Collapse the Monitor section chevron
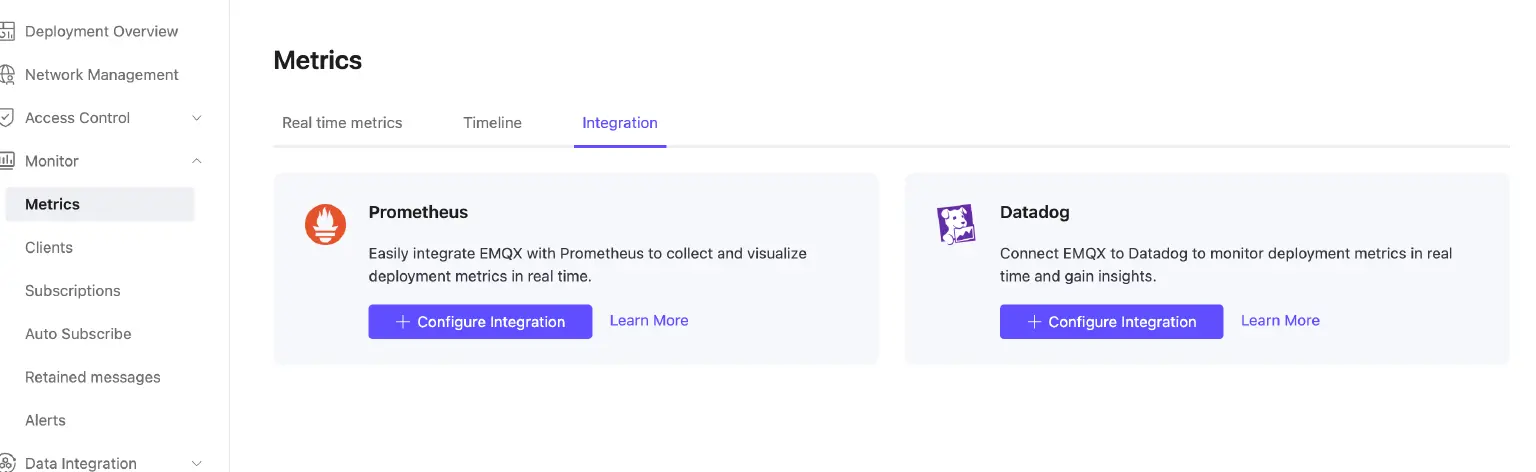 coord(197,161)
